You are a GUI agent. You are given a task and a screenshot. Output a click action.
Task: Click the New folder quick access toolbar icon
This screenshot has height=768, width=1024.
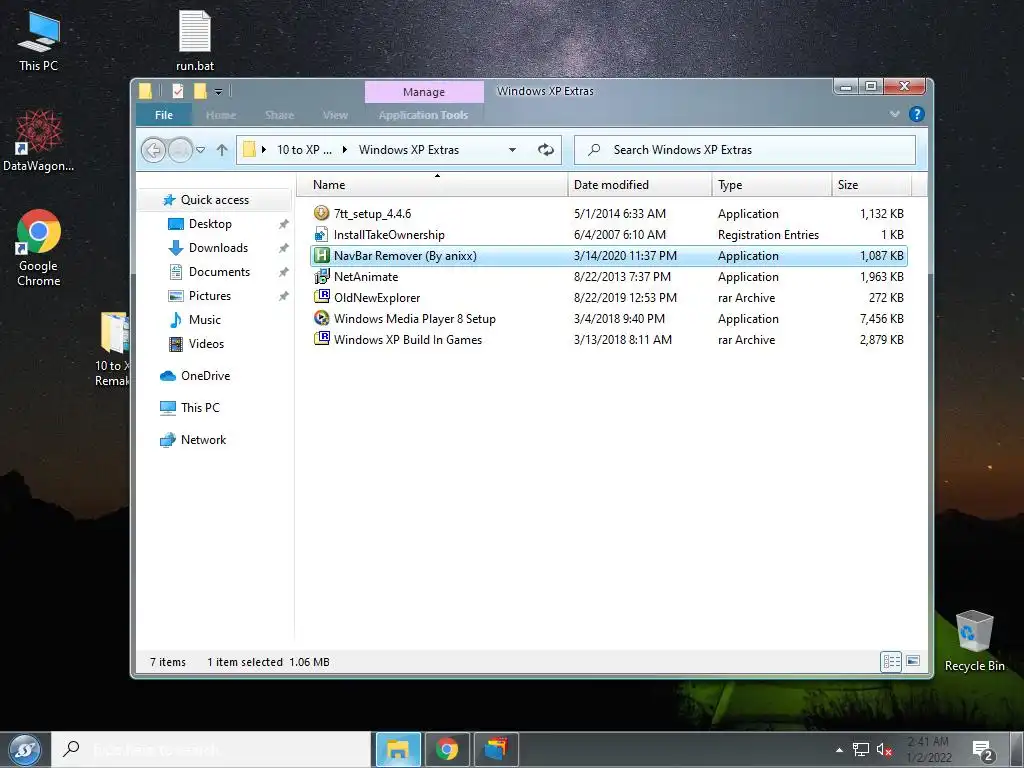(200, 91)
